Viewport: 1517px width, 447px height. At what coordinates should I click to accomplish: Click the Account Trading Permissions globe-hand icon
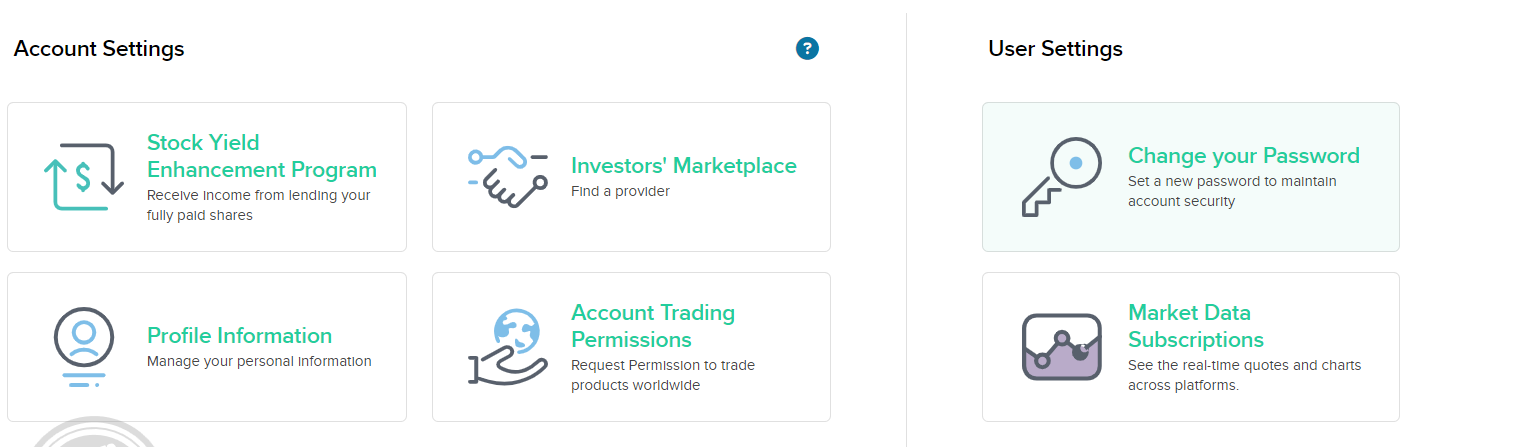pos(508,346)
